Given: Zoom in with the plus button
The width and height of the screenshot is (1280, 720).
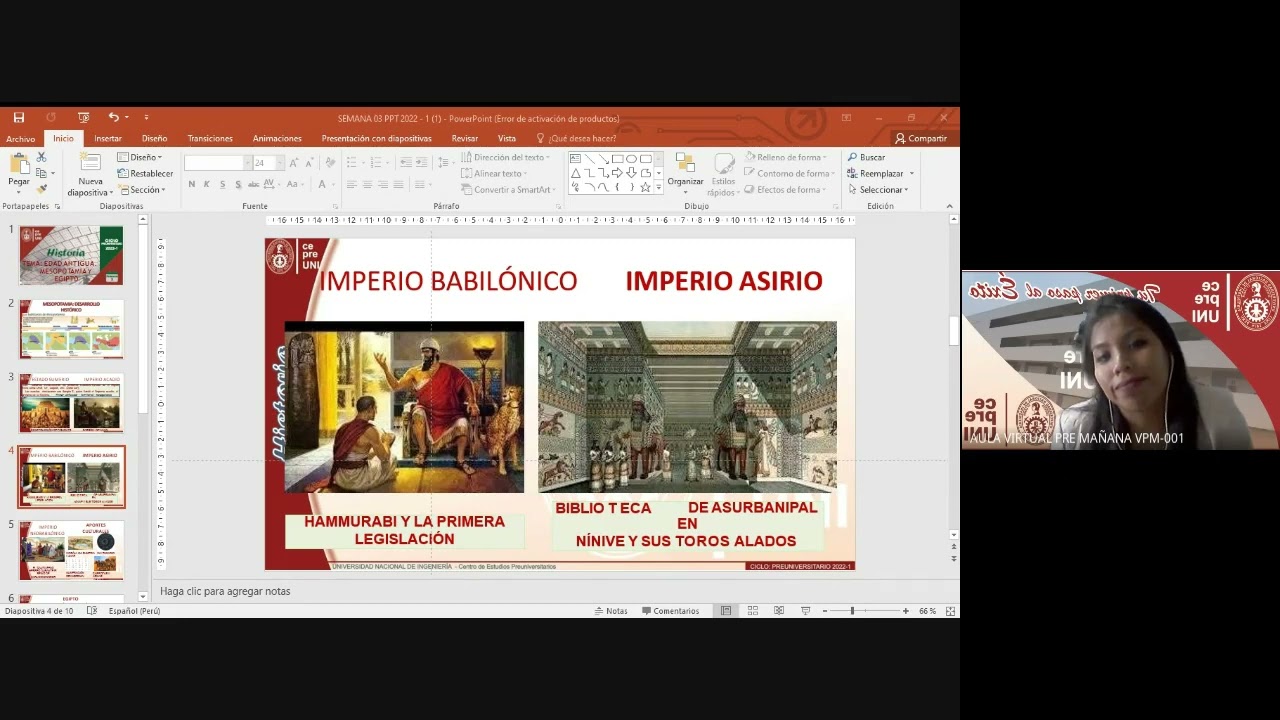Looking at the screenshot, I should click(906, 611).
